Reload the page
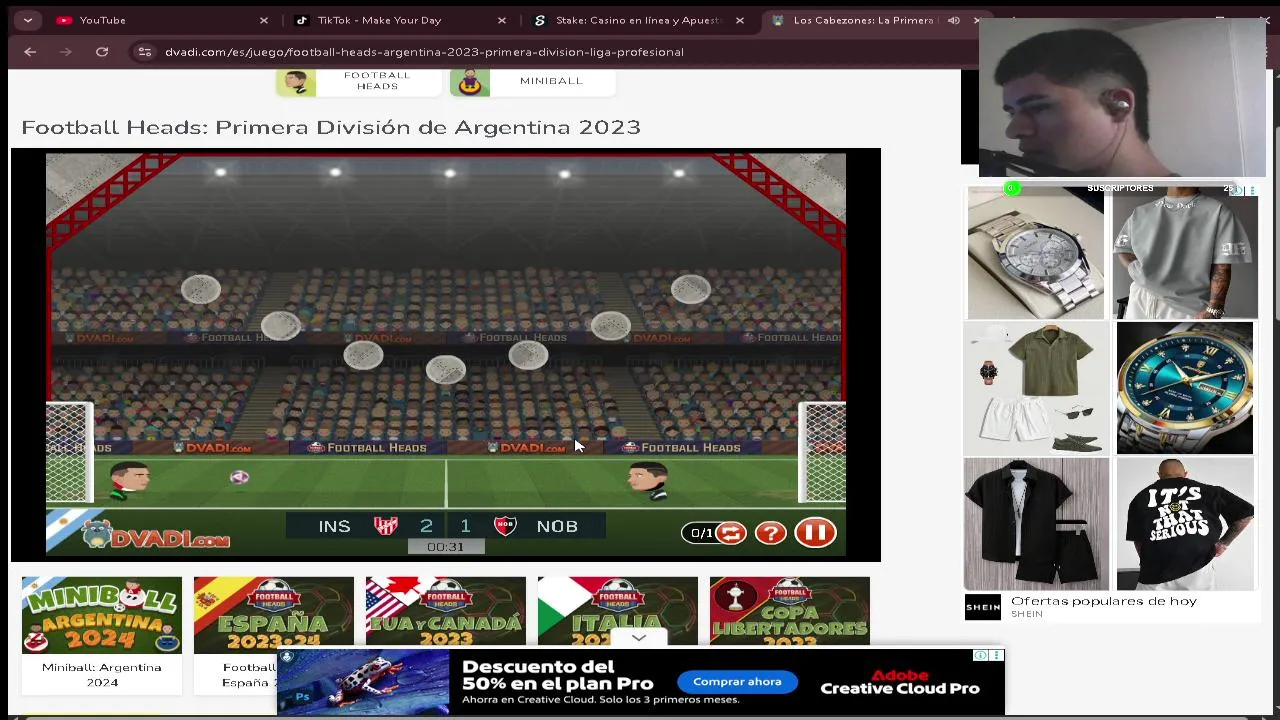This screenshot has width=1280, height=720. click(102, 52)
